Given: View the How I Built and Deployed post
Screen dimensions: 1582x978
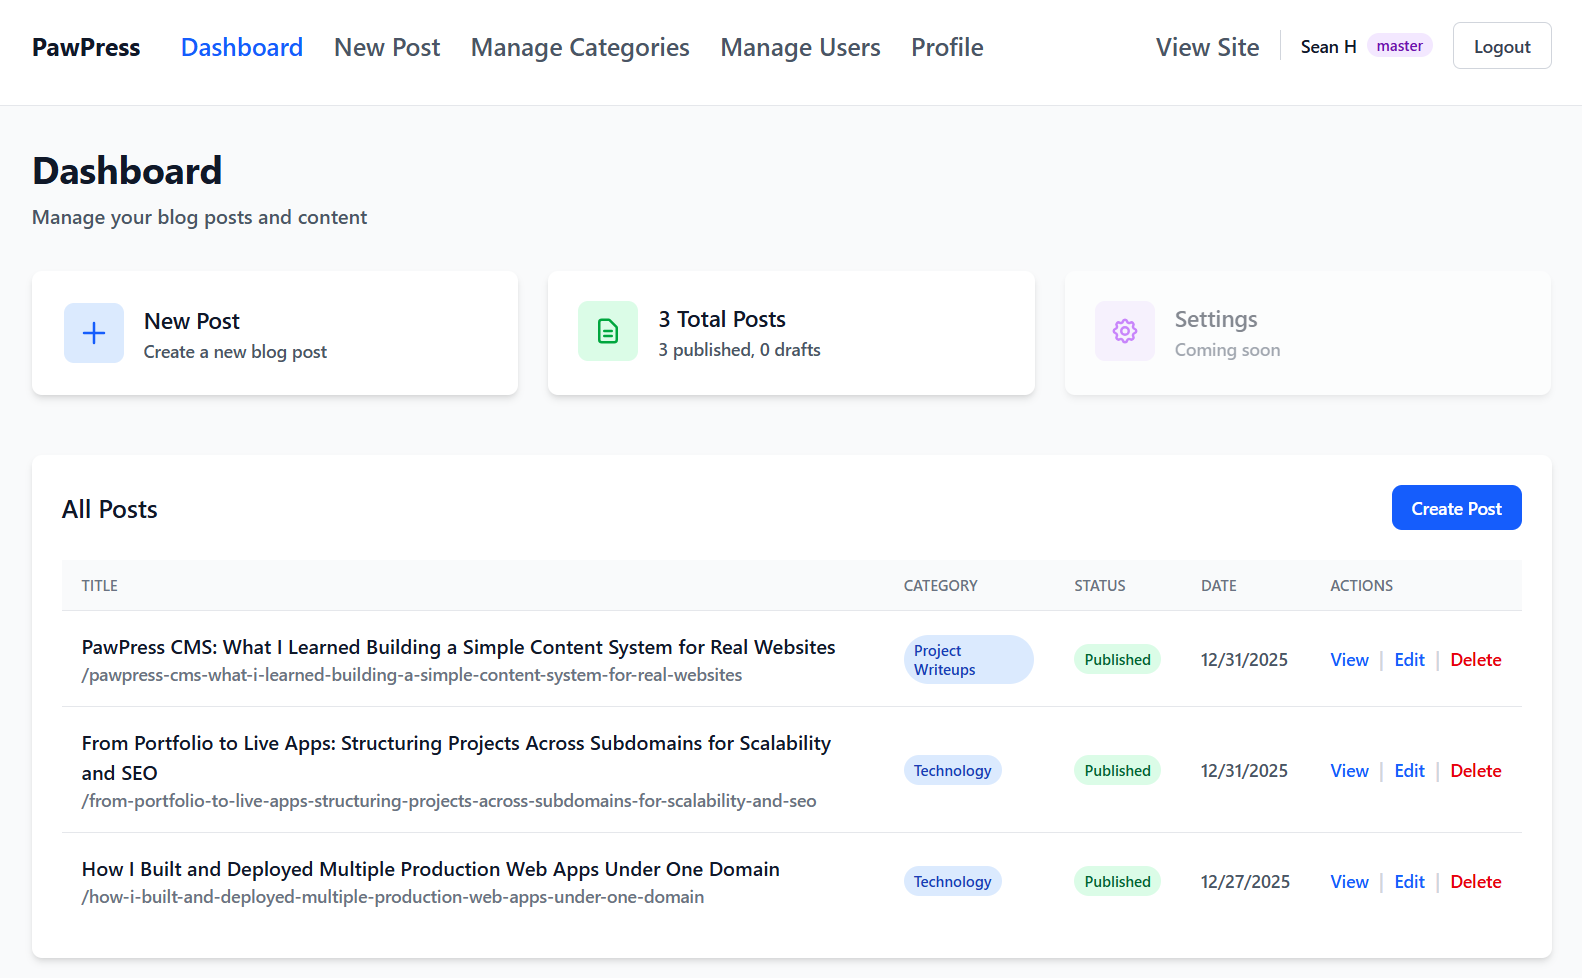Looking at the screenshot, I should pyautogui.click(x=1349, y=882).
